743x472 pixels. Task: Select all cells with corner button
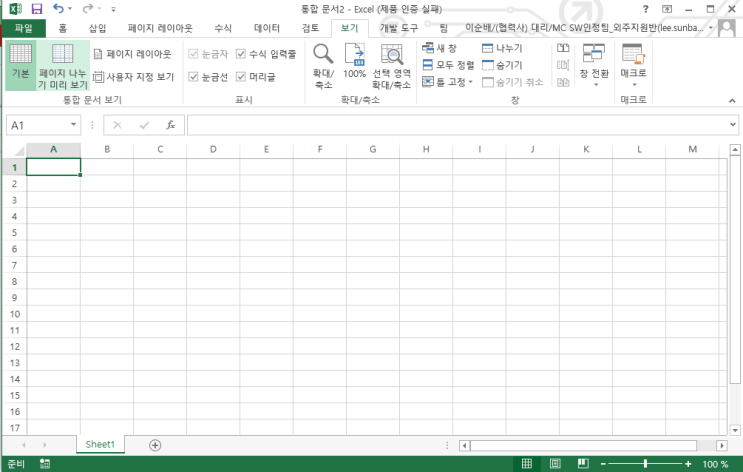pyautogui.click(x=18, y=150)
